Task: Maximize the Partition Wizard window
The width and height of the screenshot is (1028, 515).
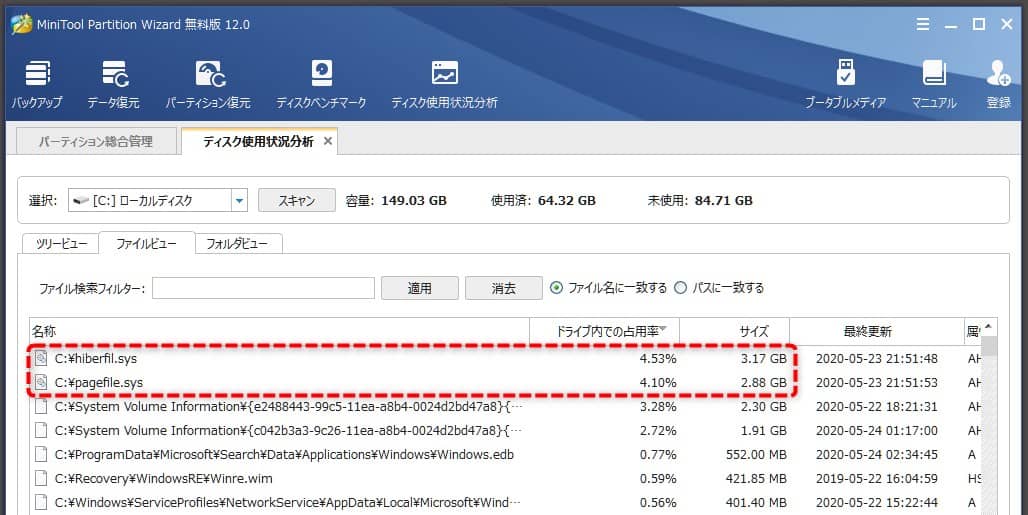Action: tap(979, 24)
